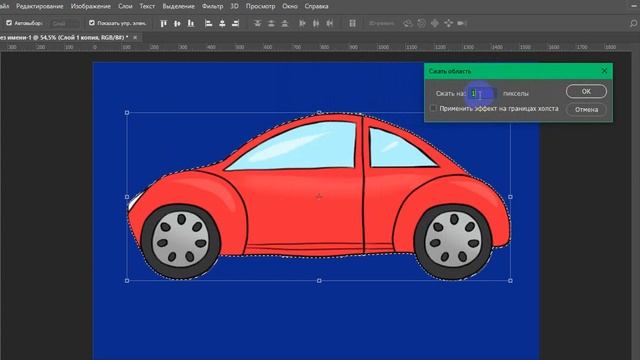The image size is (640, 360).
Task: Click the 3D slide object icon
Action: (x=448, y=23)
